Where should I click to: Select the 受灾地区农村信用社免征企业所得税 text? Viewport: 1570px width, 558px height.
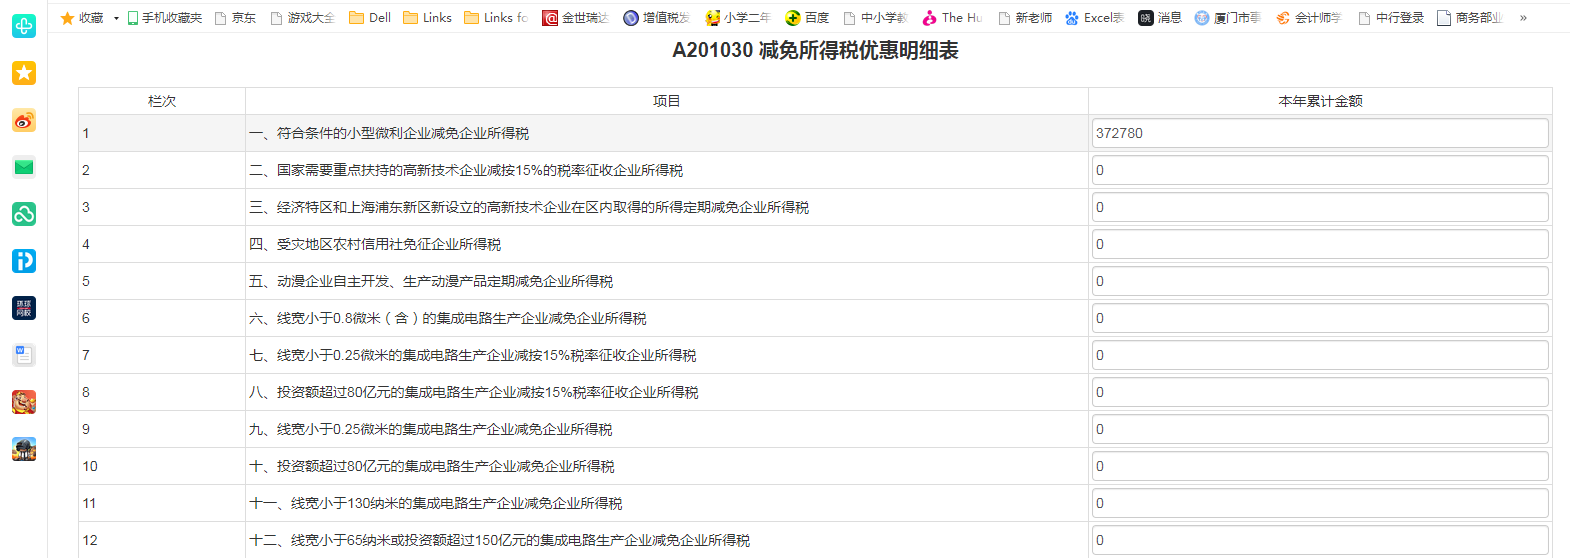click(375, 244)
